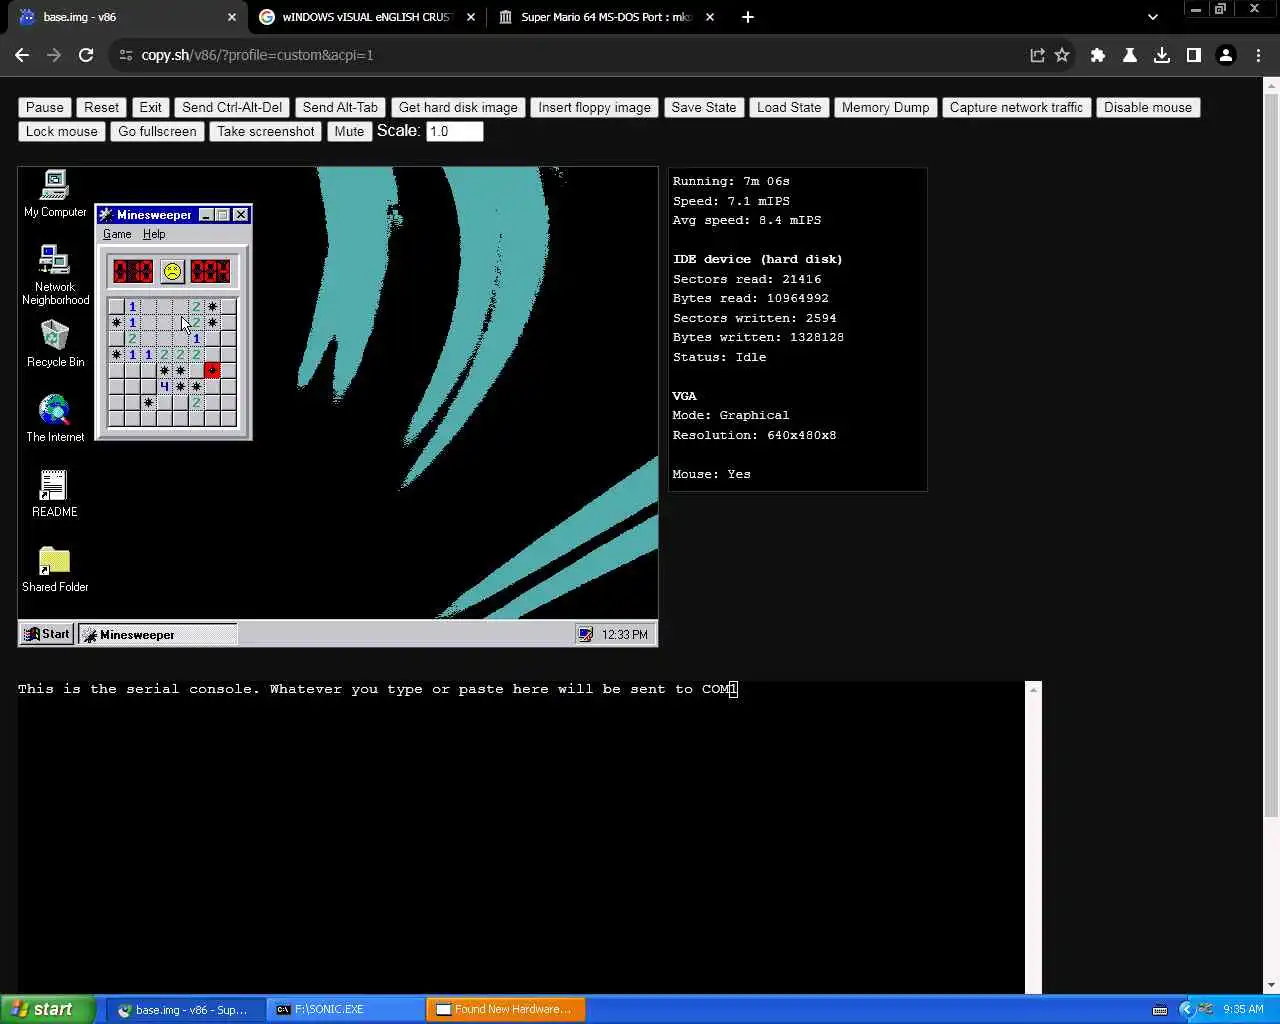
Task: Open the Chrome labs flask icon
Action: pos(1130,55)
